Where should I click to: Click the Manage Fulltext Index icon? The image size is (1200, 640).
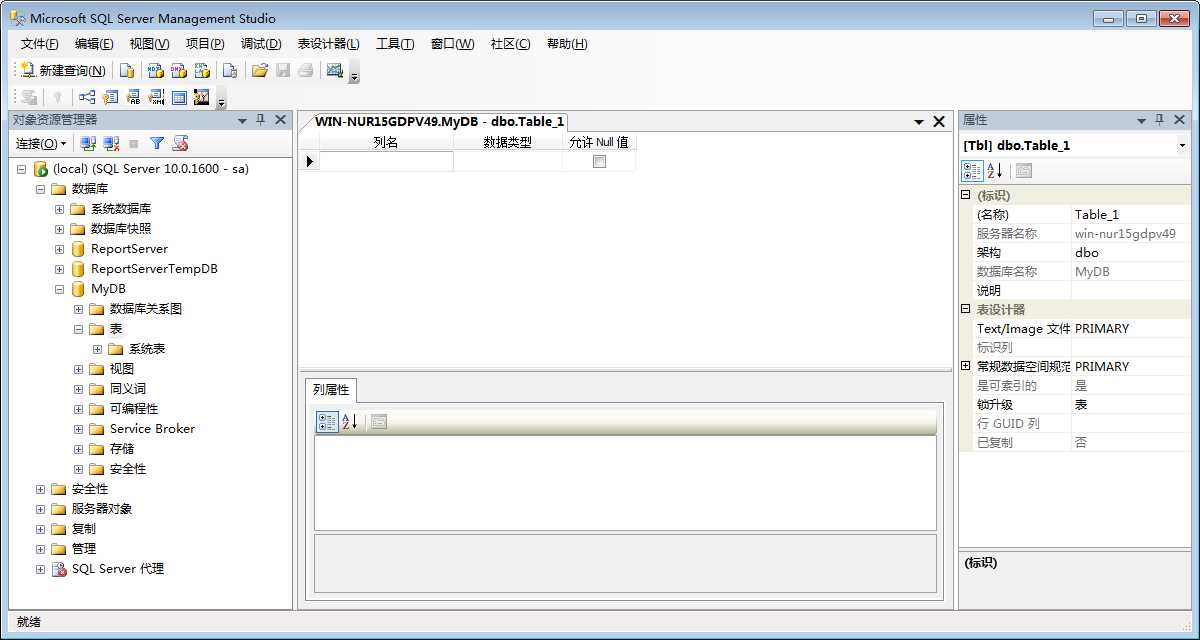pyautogui.click(x=134, y=97)
